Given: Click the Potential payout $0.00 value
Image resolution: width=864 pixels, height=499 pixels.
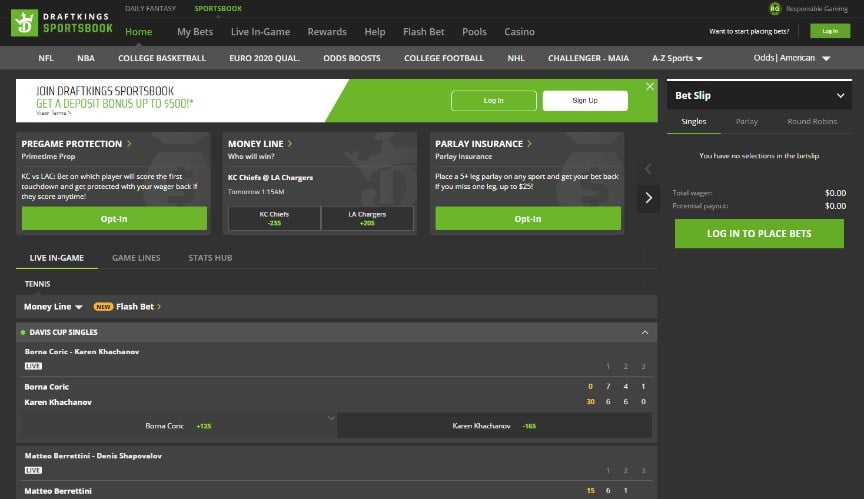Looking at the screenshot, I should 835,206.
